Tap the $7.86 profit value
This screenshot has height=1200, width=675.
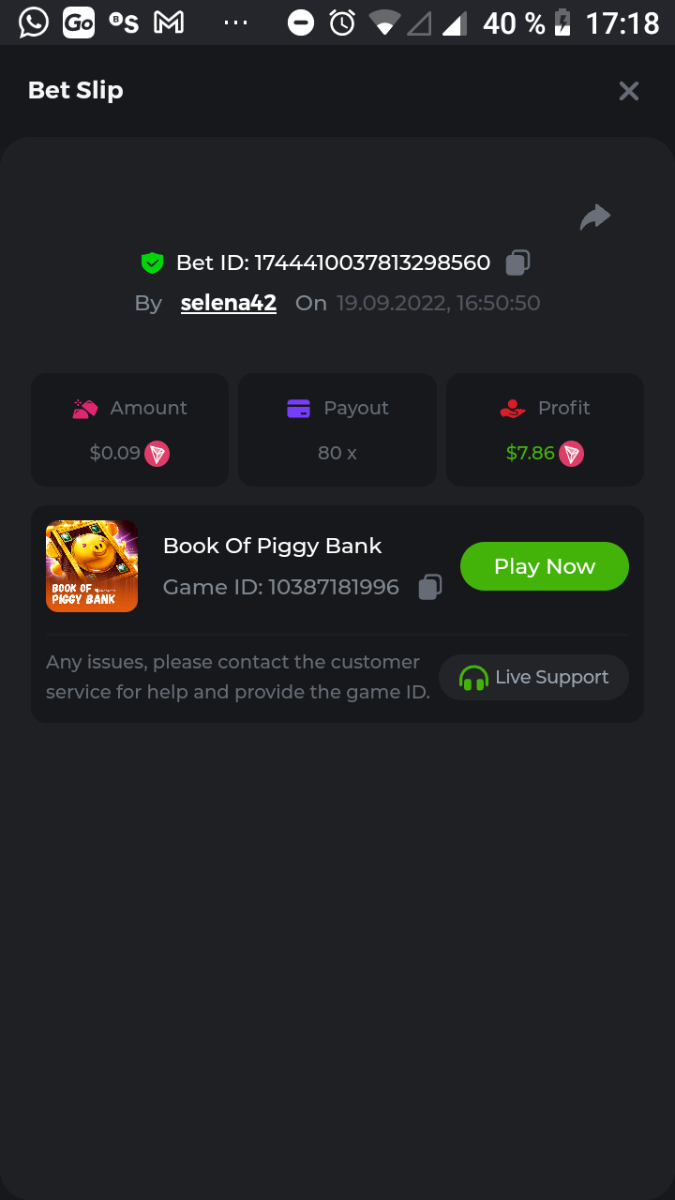(x=530, y=453)
